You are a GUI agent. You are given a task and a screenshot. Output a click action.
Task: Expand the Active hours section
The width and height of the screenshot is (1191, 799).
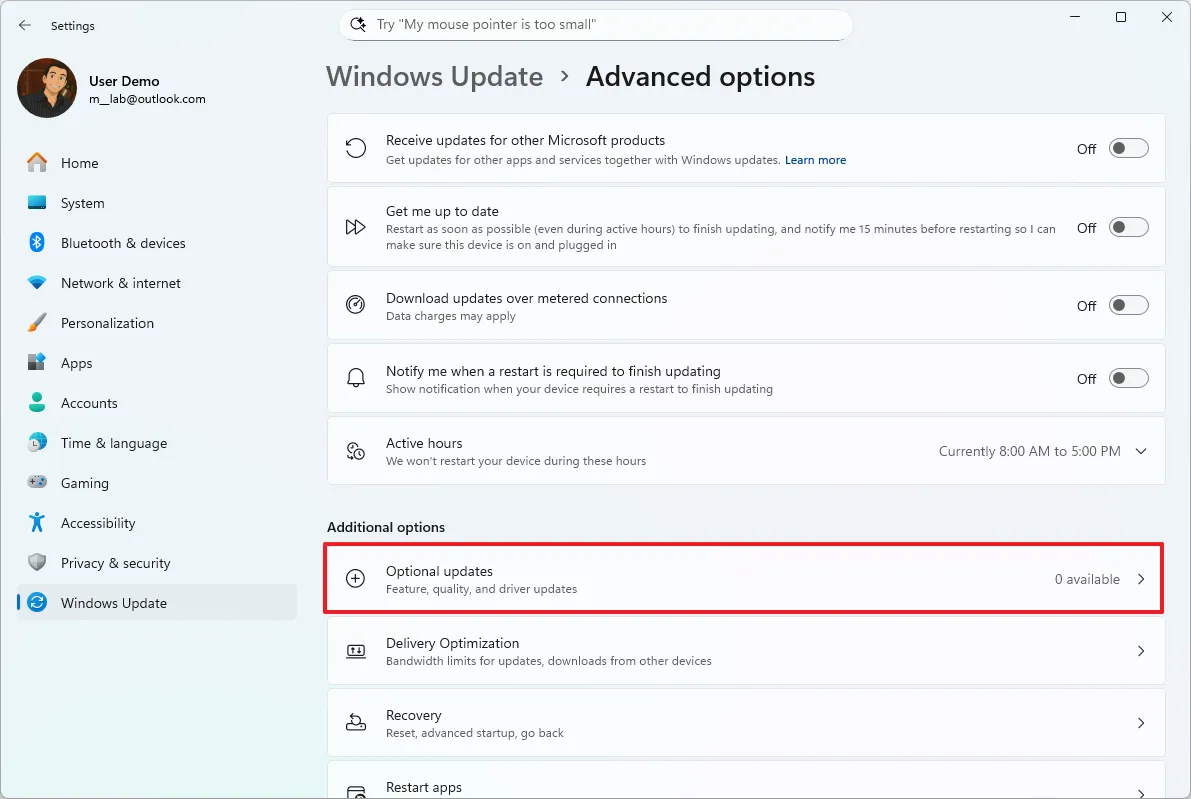pyautogui.click(x=1141, y=451)
